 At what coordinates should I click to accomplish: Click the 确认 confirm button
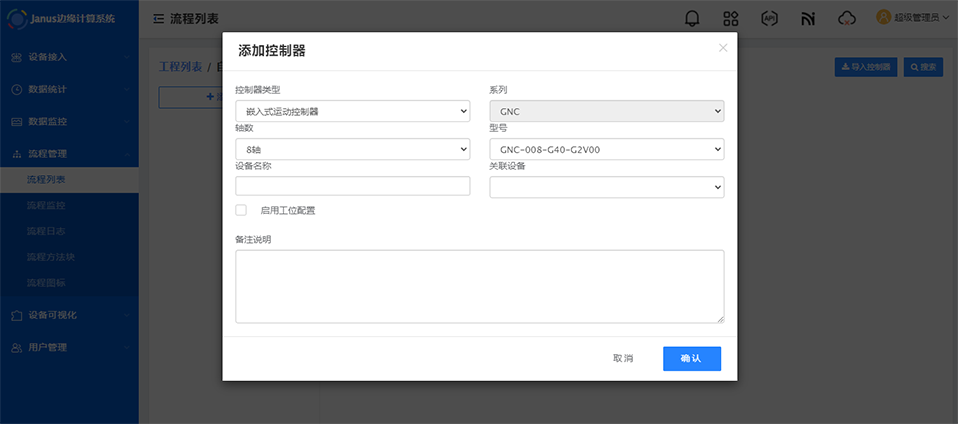coord(691,358)
